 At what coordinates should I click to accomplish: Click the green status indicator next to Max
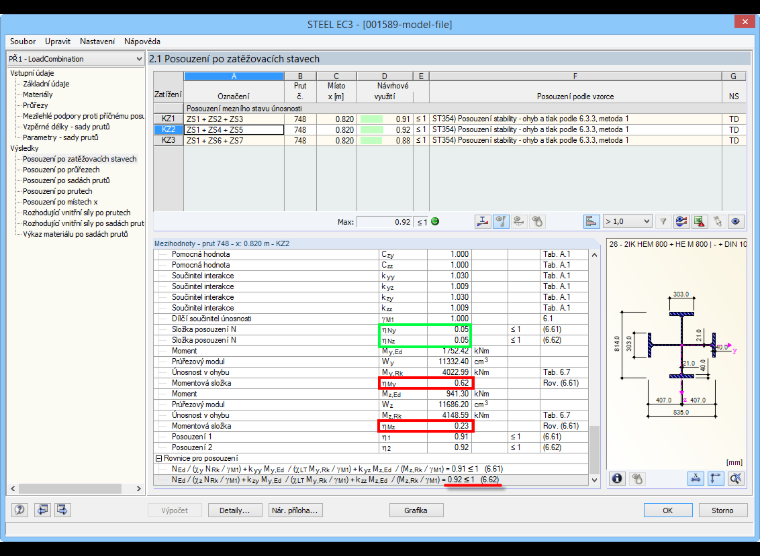[435, 222]
